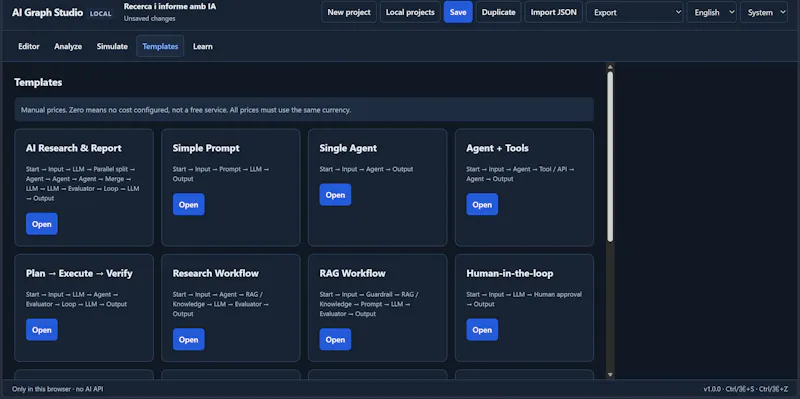Click the Plan → Execute → Verify title
This screenshot has width=800, height=399.
coord(79,273)
